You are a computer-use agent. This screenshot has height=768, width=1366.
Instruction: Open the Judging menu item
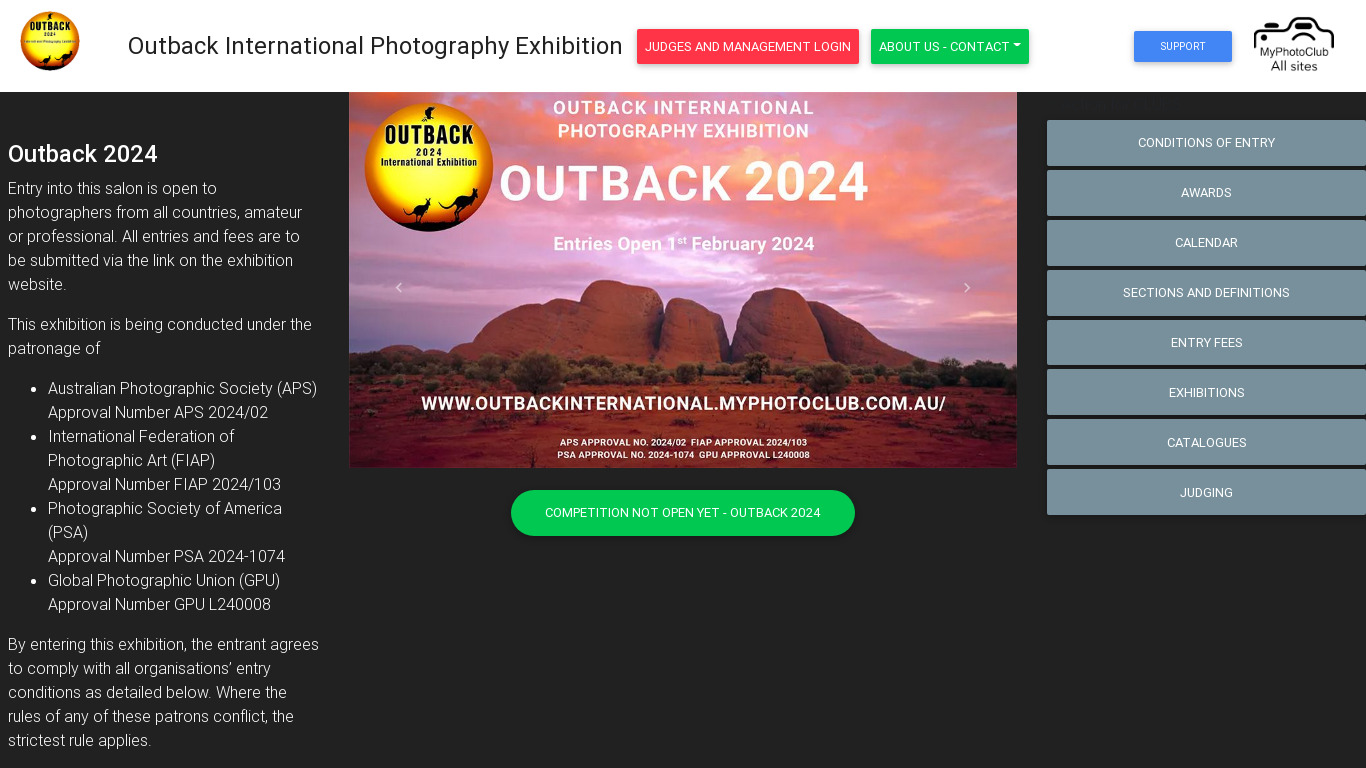pos(1206,493)
